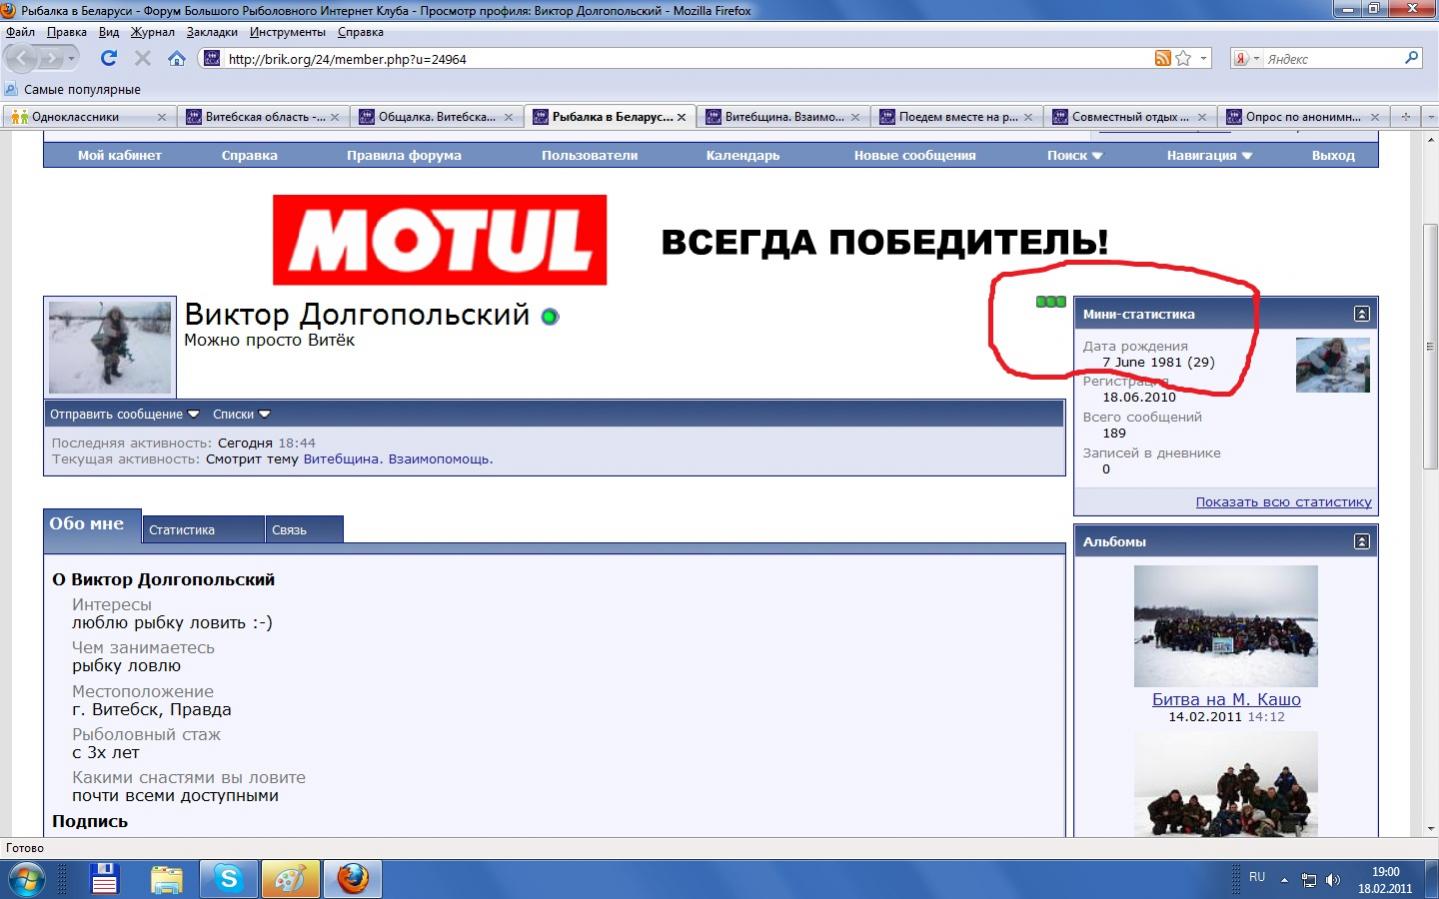Open the Закладки menu

coord(211,32)
